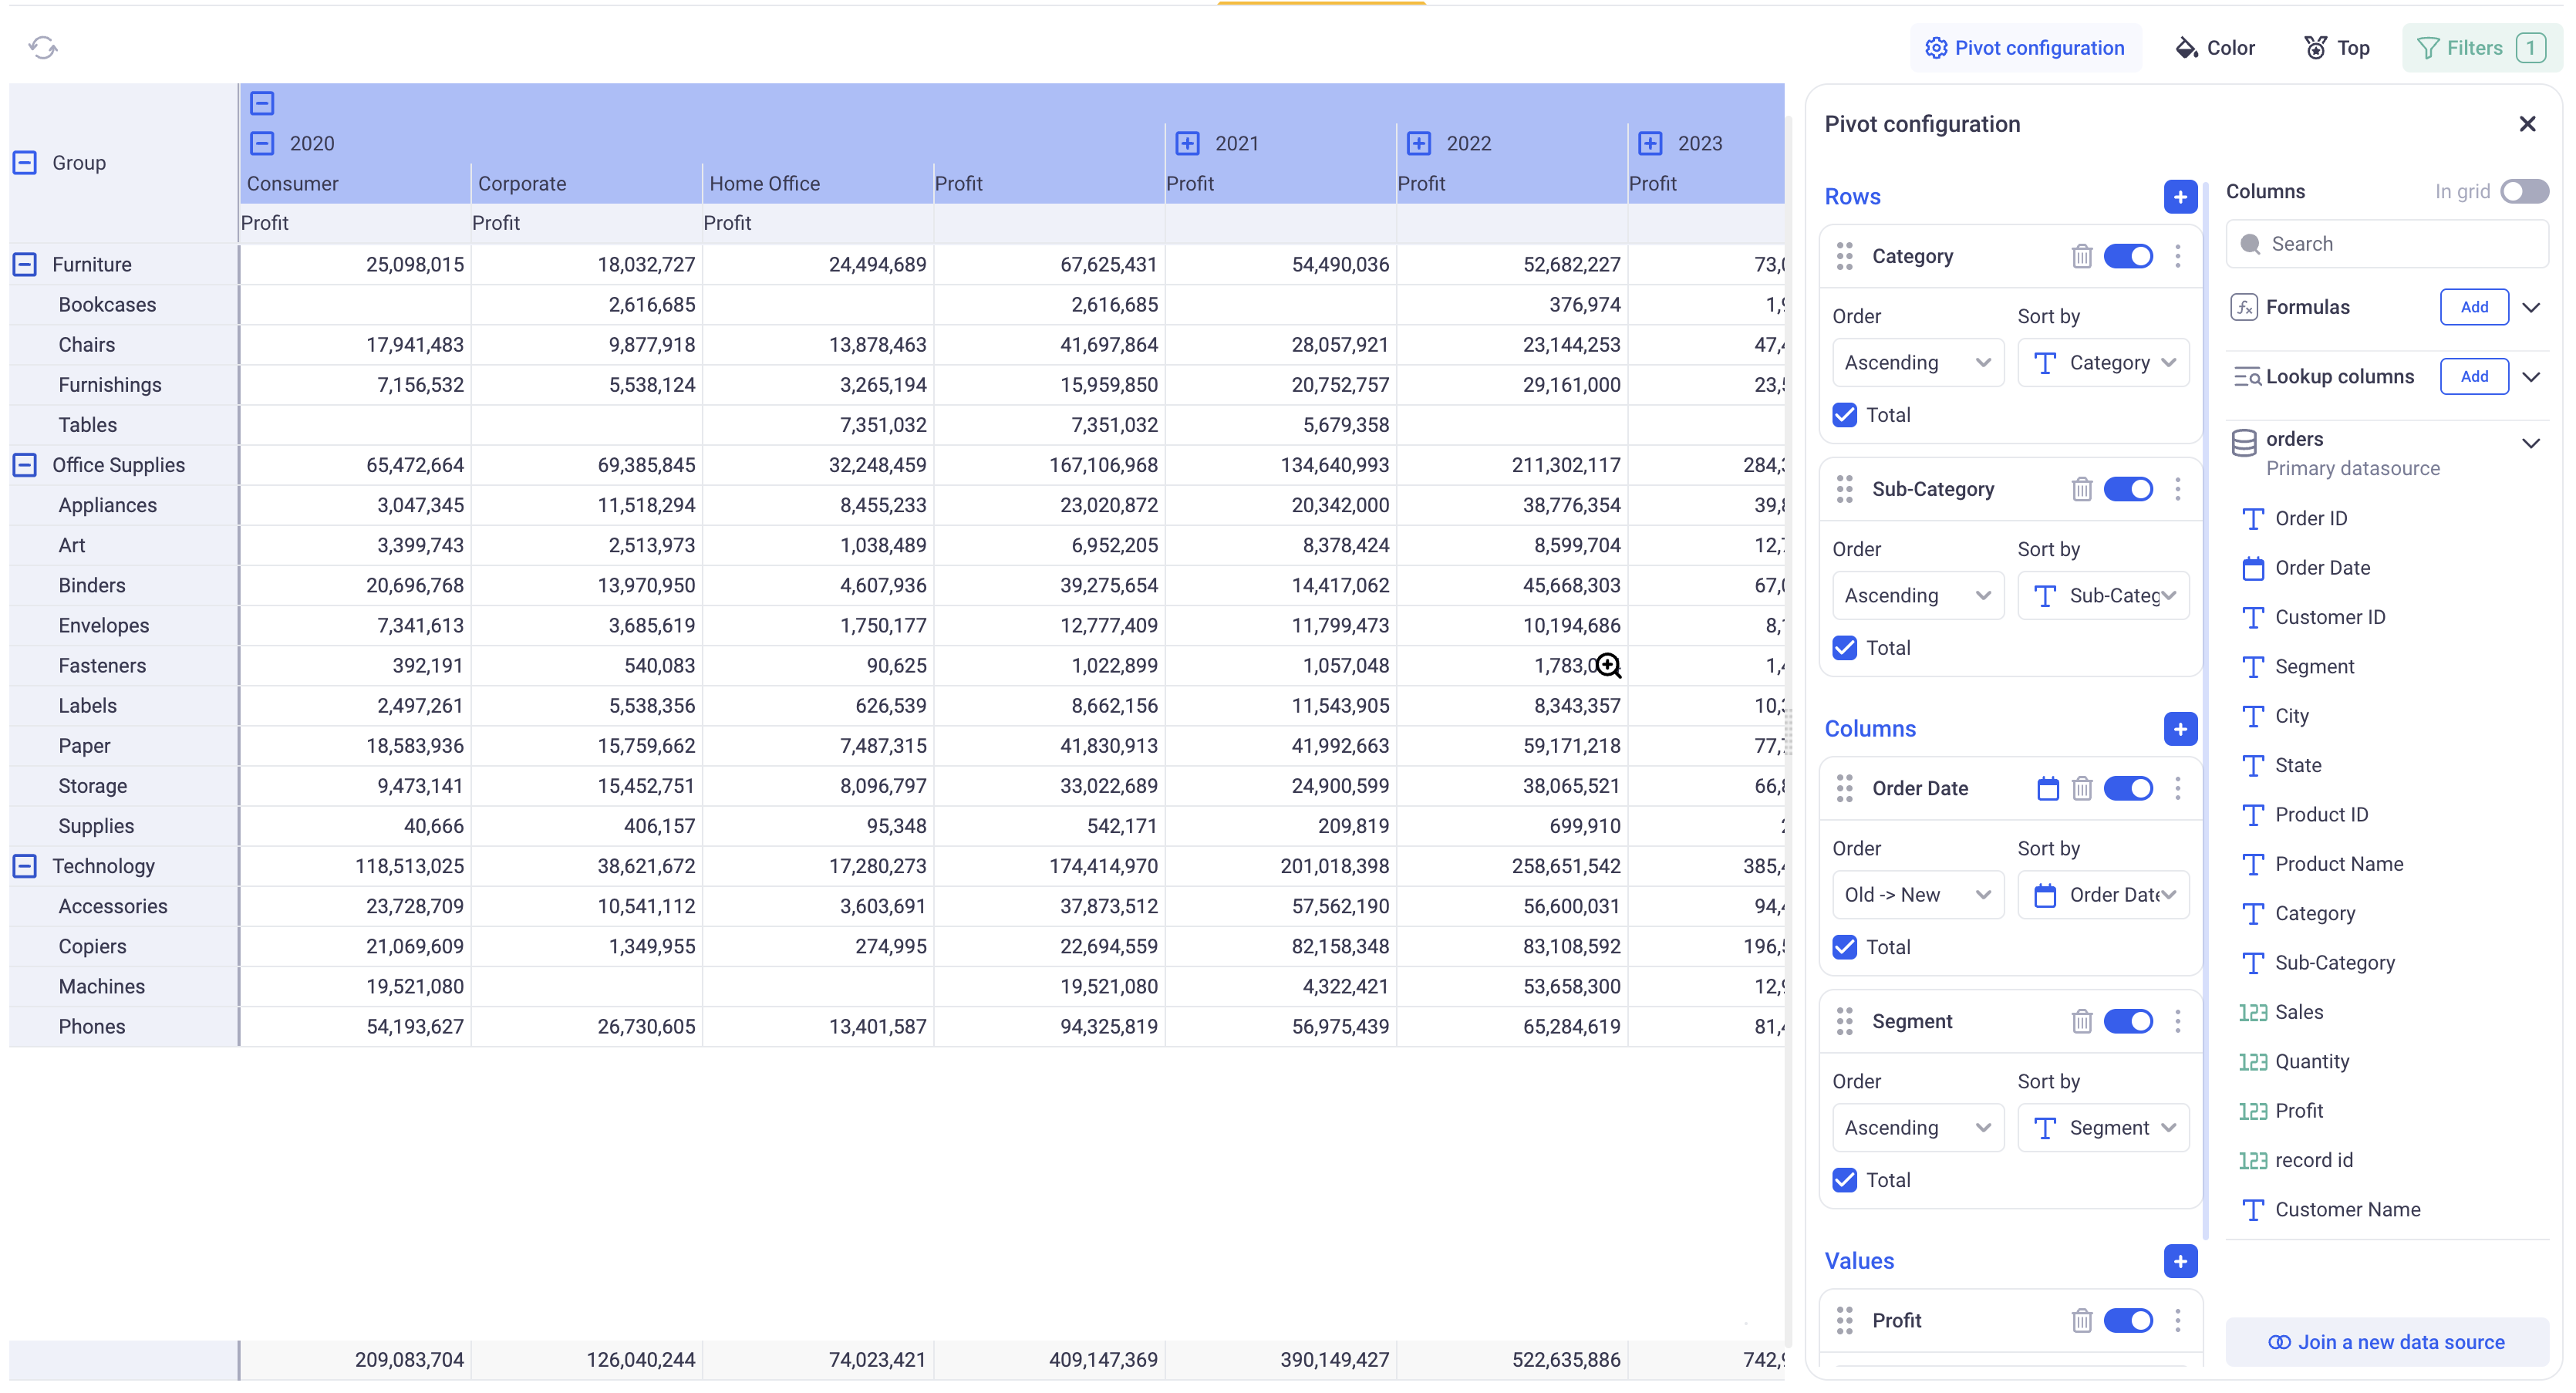
Task: Close the Pivot configuration panel
Action: coord(2527,124)
